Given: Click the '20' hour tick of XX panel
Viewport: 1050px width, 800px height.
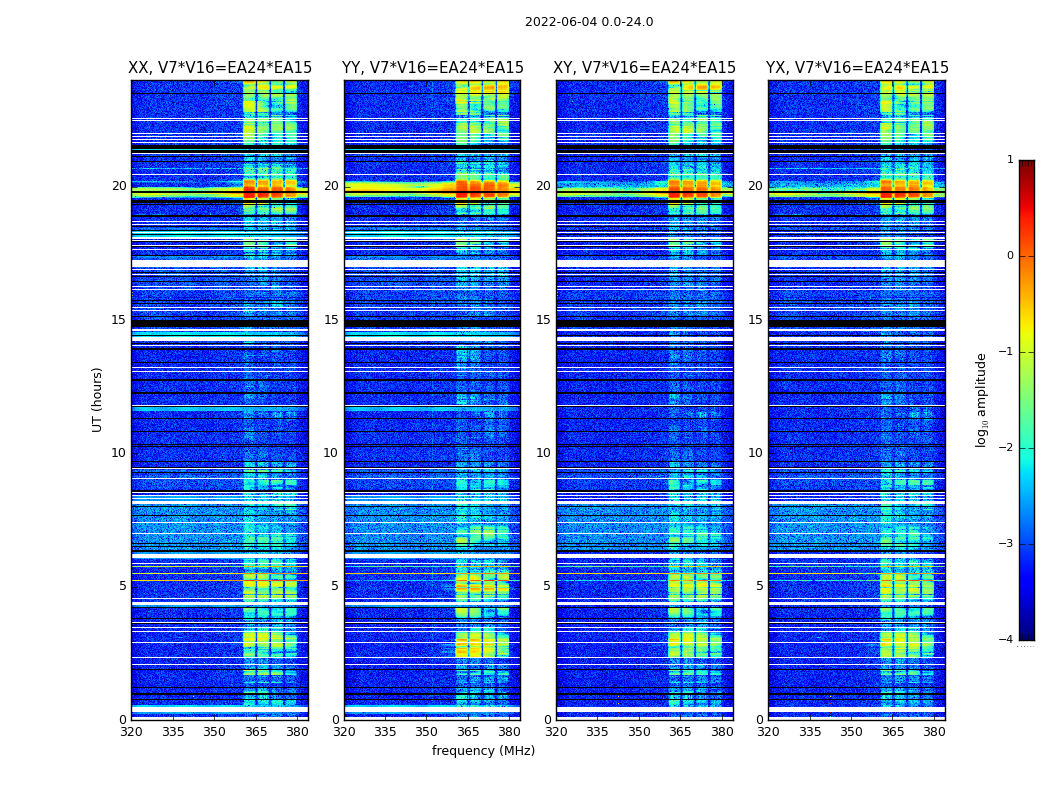Looking at the screenshot, I should coord(119,186).
